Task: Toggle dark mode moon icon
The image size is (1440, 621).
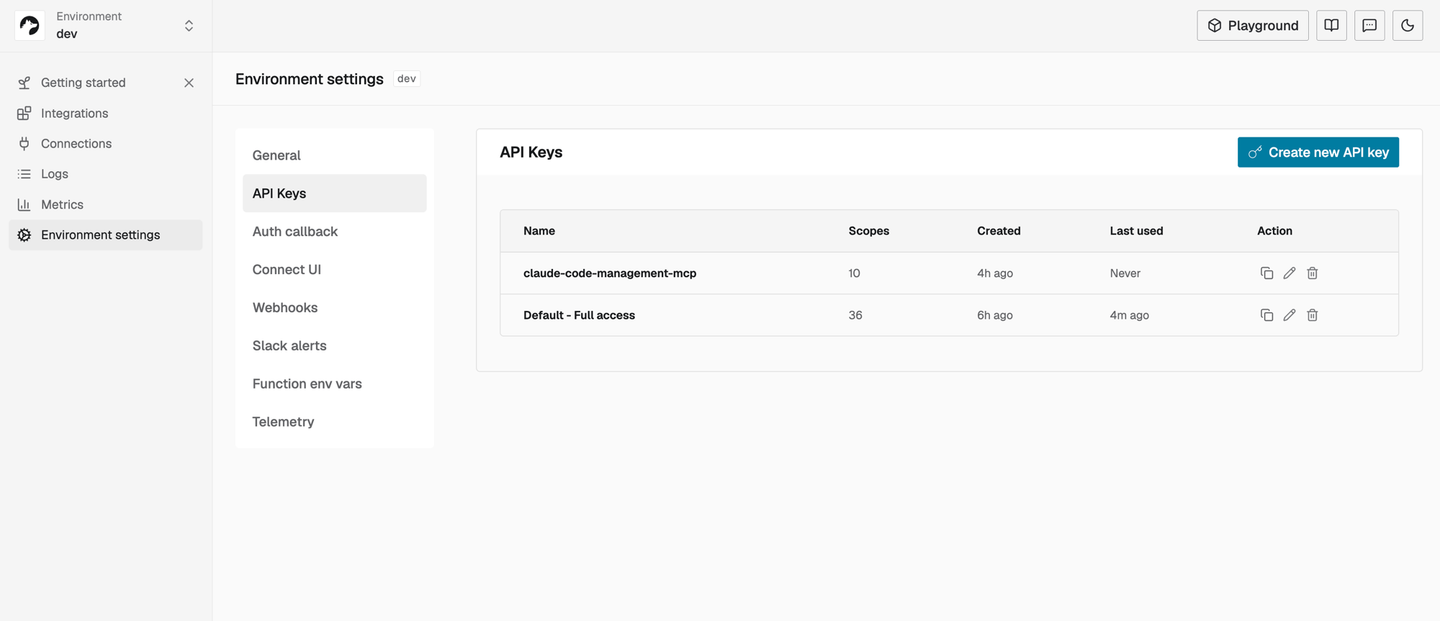Action: click(x=1408, y=26)
